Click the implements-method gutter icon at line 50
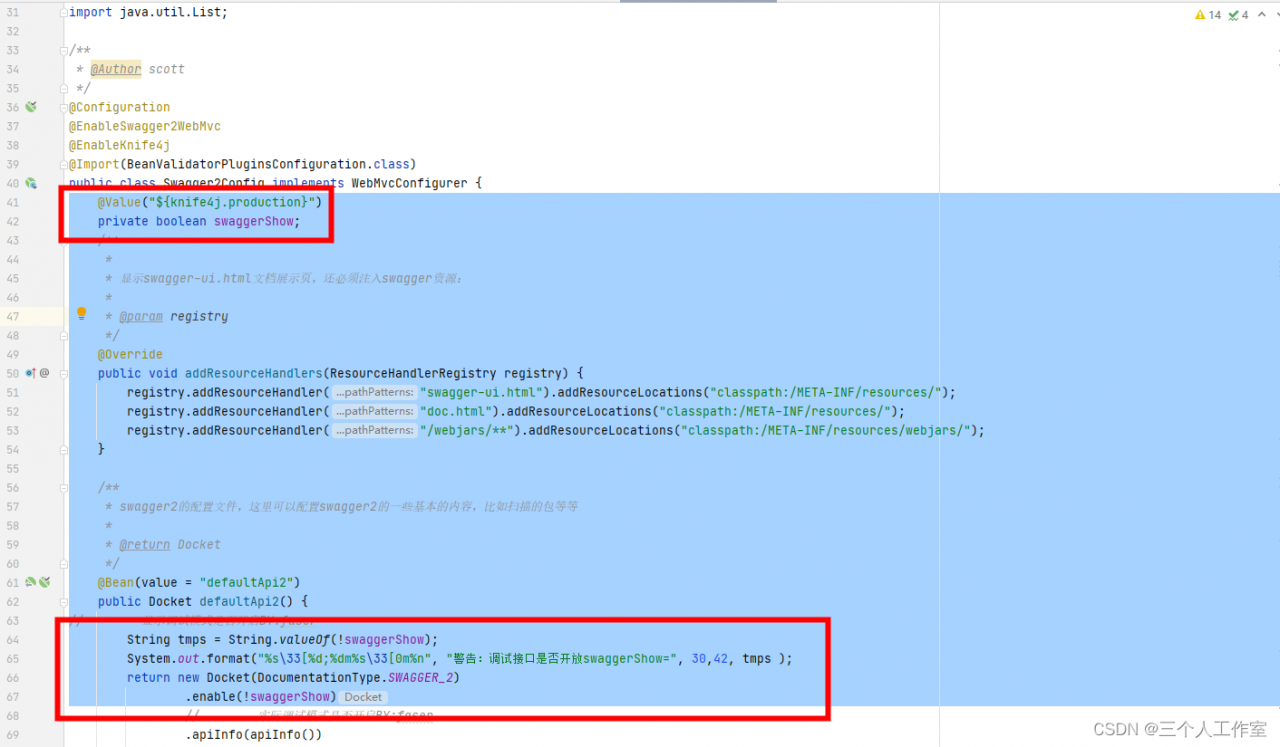Viewport: 1280px width, 747px height. point(31,373)
